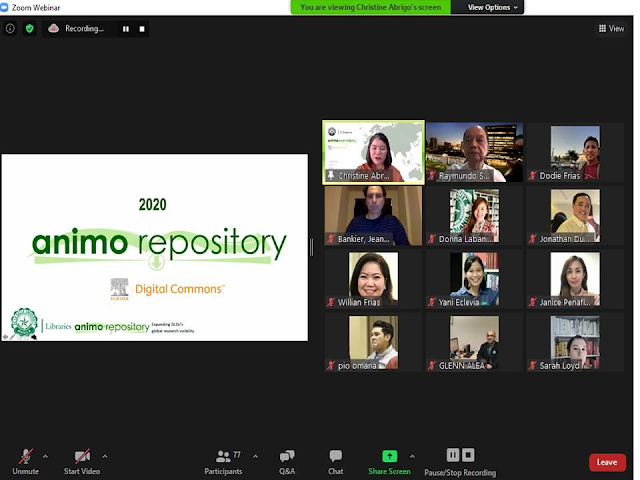Select Raymundo's video thumbnail
640x480 pixels.
pos(474,152)
